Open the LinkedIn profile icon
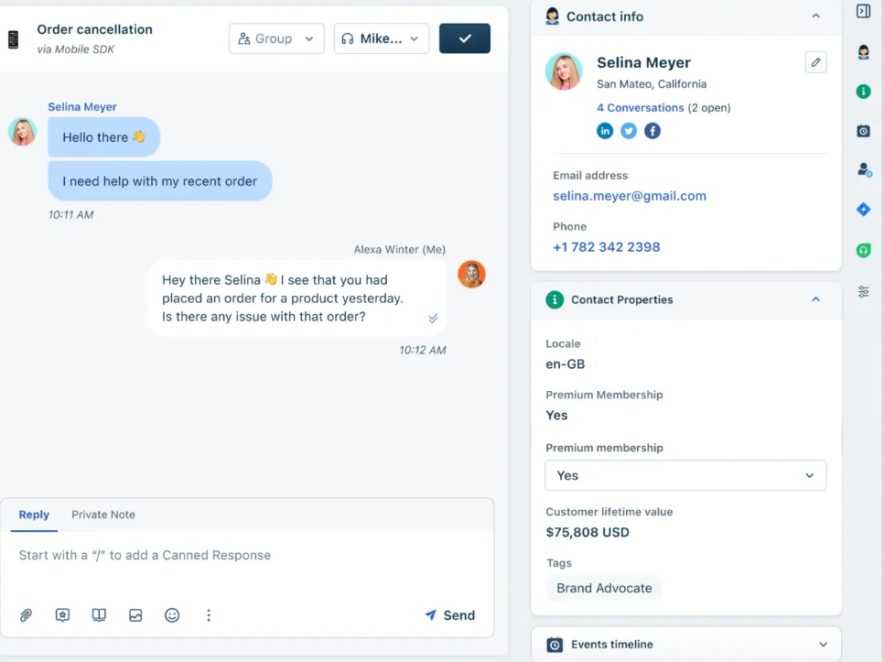The height and width of the screenshot is (662, 884). tap(605, 131)
